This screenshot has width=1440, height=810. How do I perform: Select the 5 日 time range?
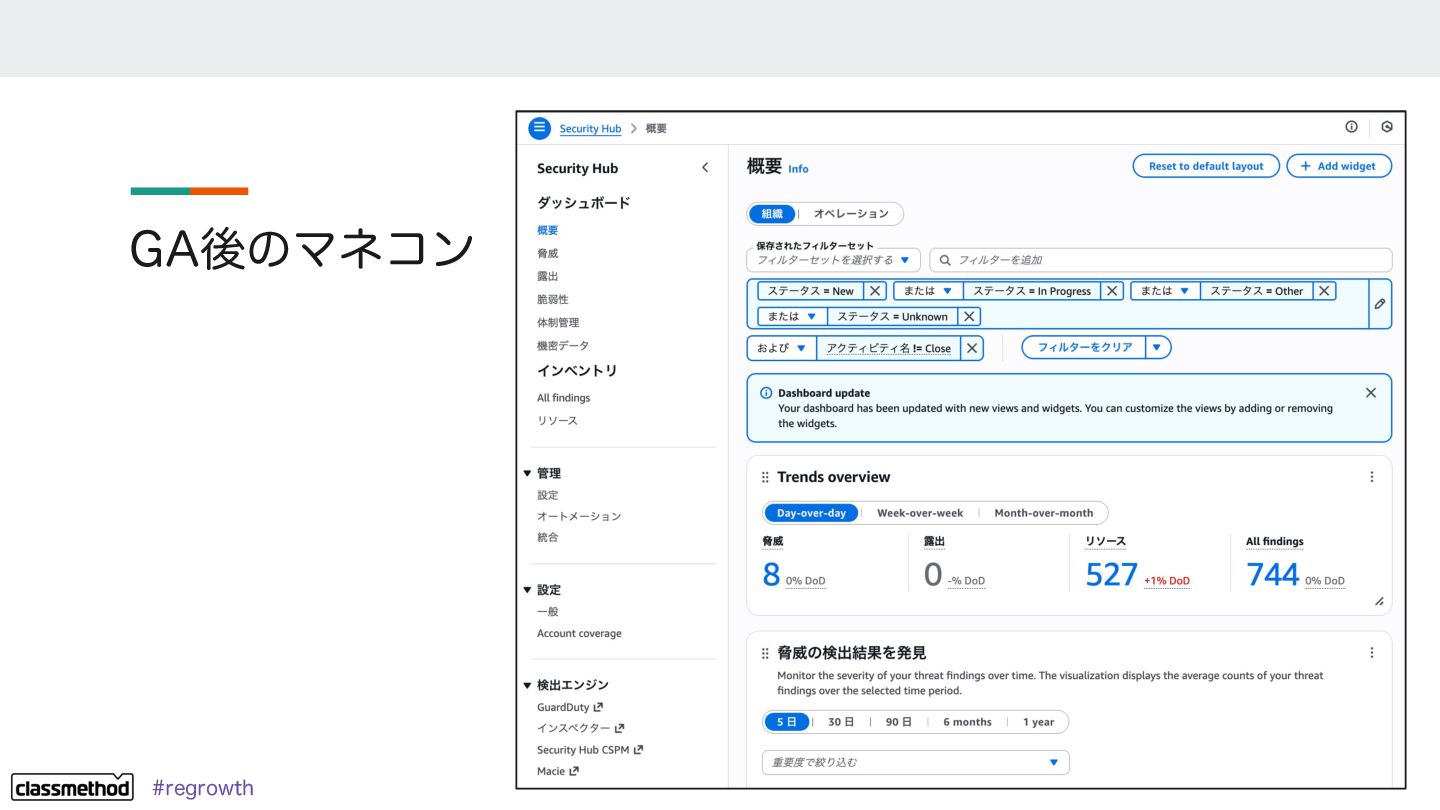pos(787,722)
